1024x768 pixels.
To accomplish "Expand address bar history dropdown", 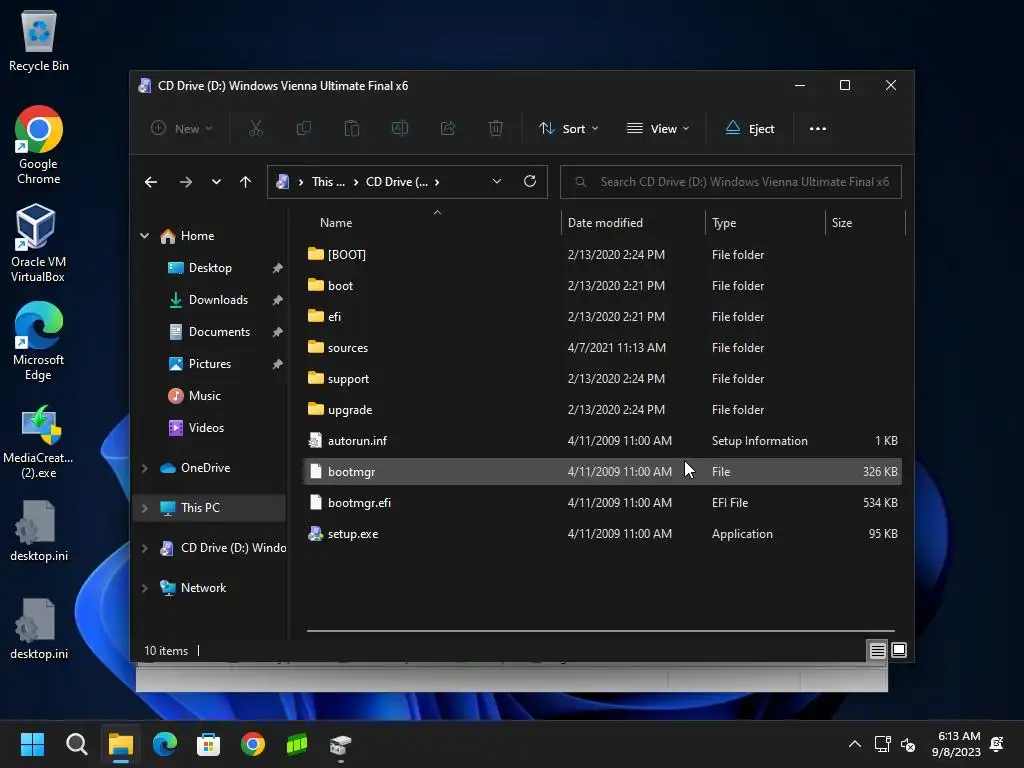I will tap(497, 182).
